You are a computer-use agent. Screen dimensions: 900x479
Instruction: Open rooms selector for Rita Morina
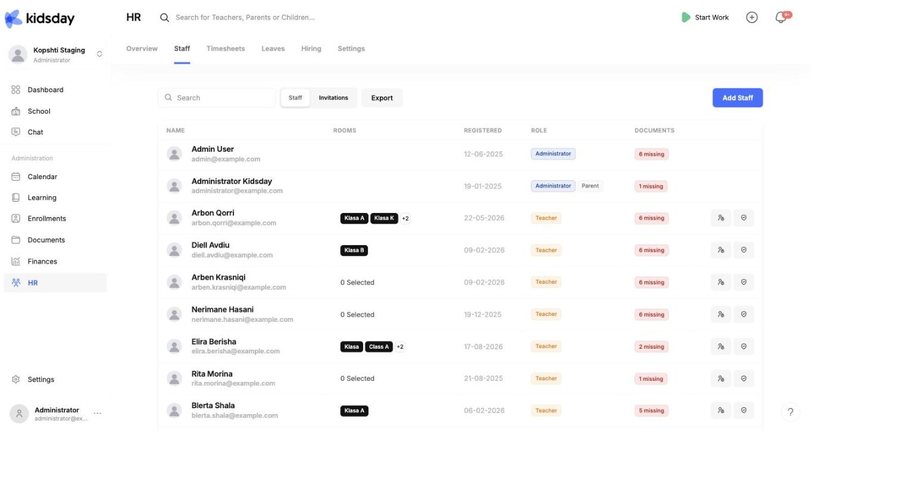point(357,379)
